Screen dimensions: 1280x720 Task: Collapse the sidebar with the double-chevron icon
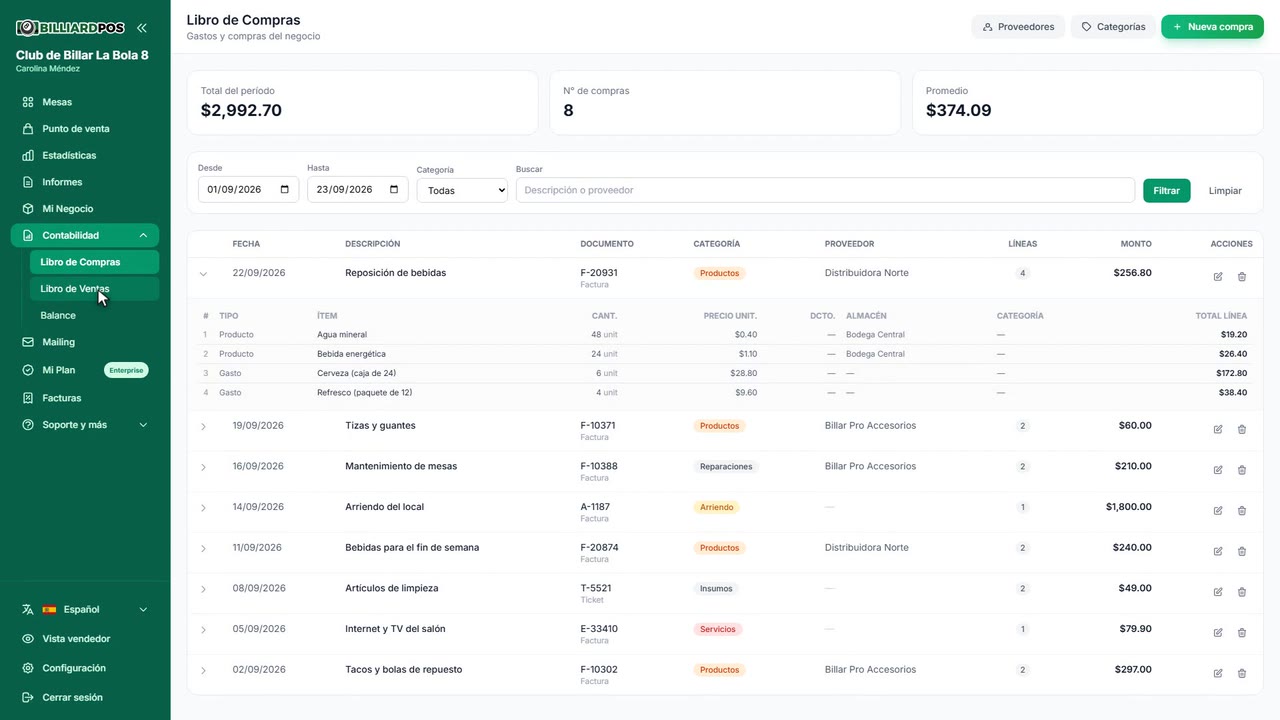[x=141, y=28]
